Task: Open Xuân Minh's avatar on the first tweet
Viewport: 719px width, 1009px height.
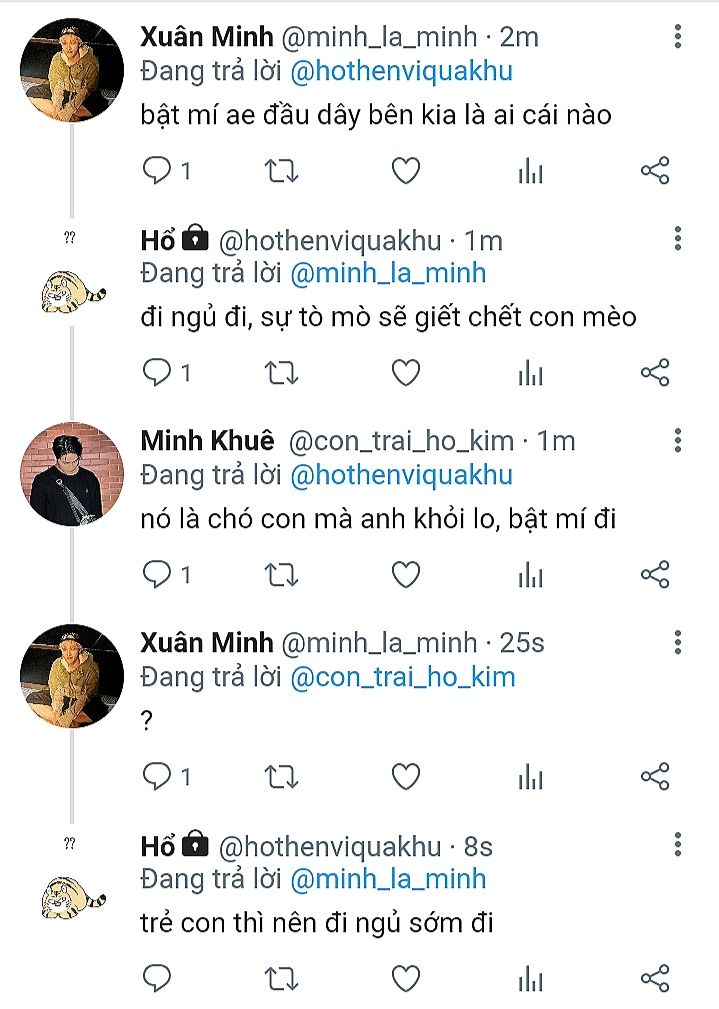Action: pos(72,72)
